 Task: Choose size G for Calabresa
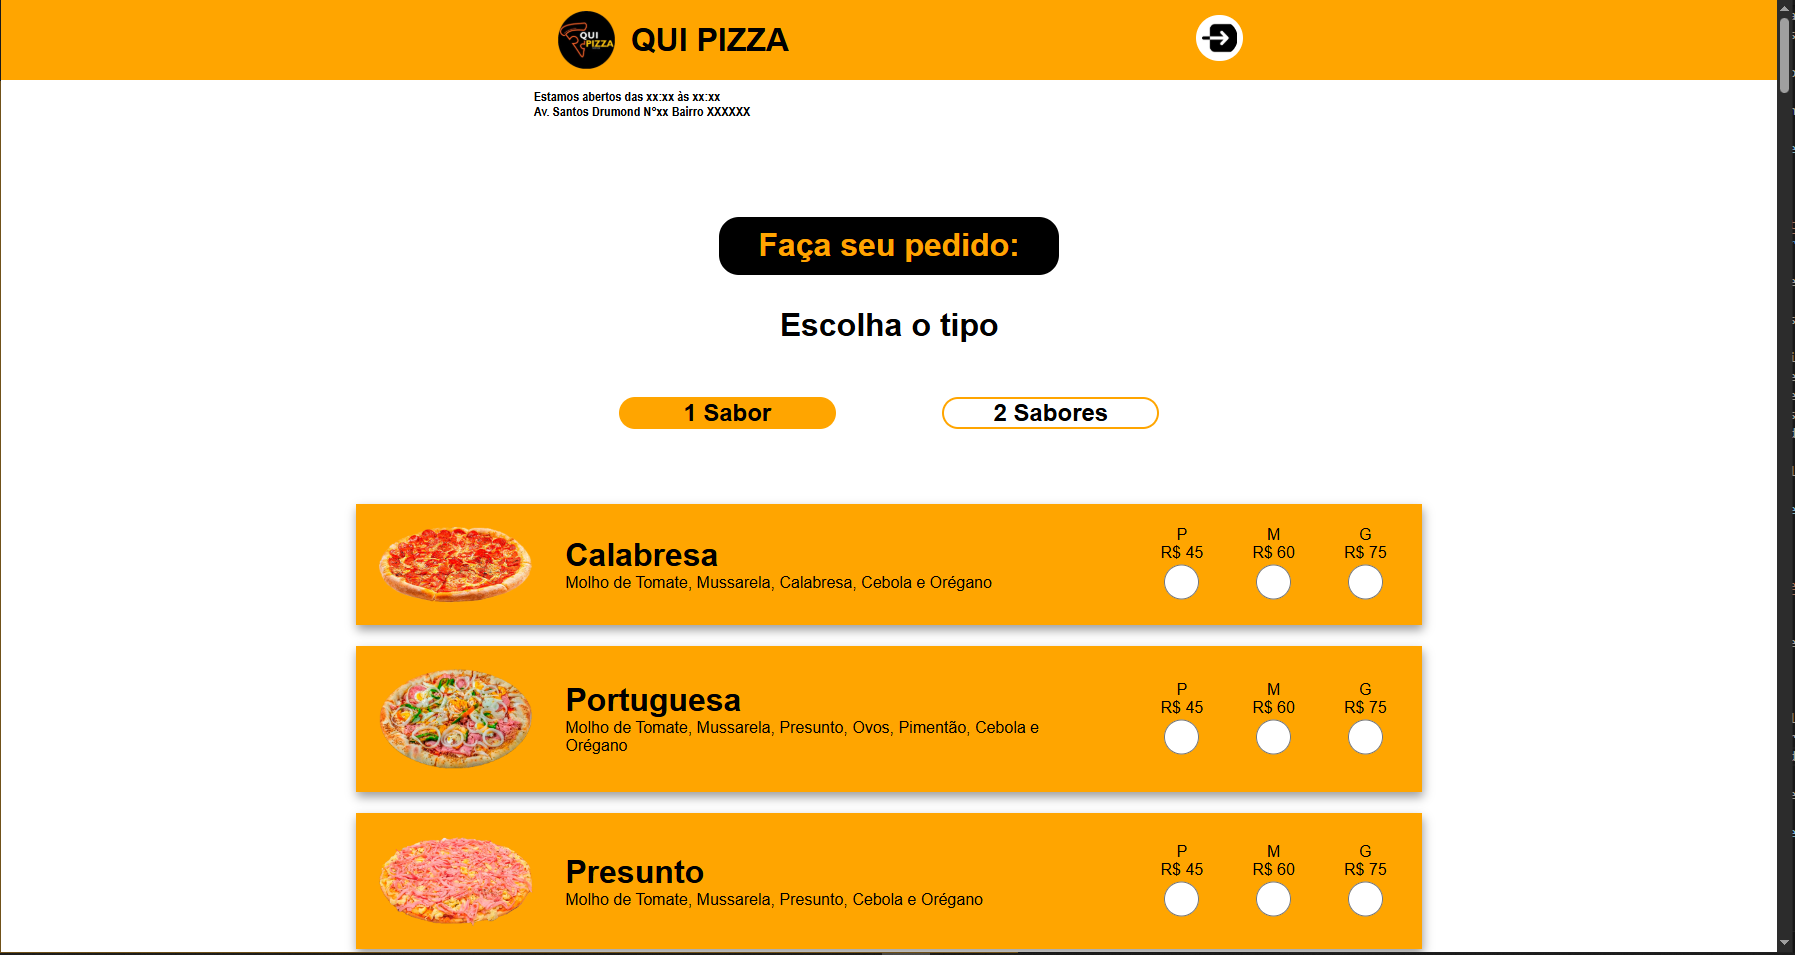[1365, 582]
